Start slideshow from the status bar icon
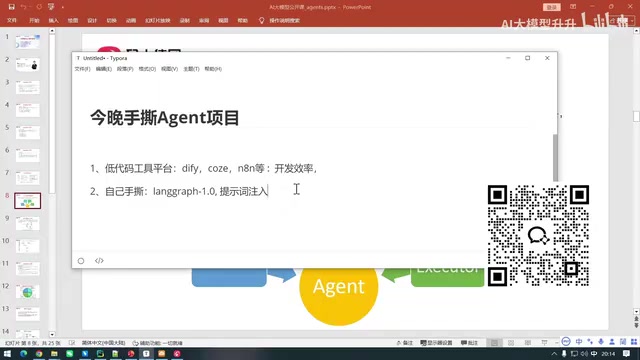Viewport: 640px width, 360px height. pos(544,343)
